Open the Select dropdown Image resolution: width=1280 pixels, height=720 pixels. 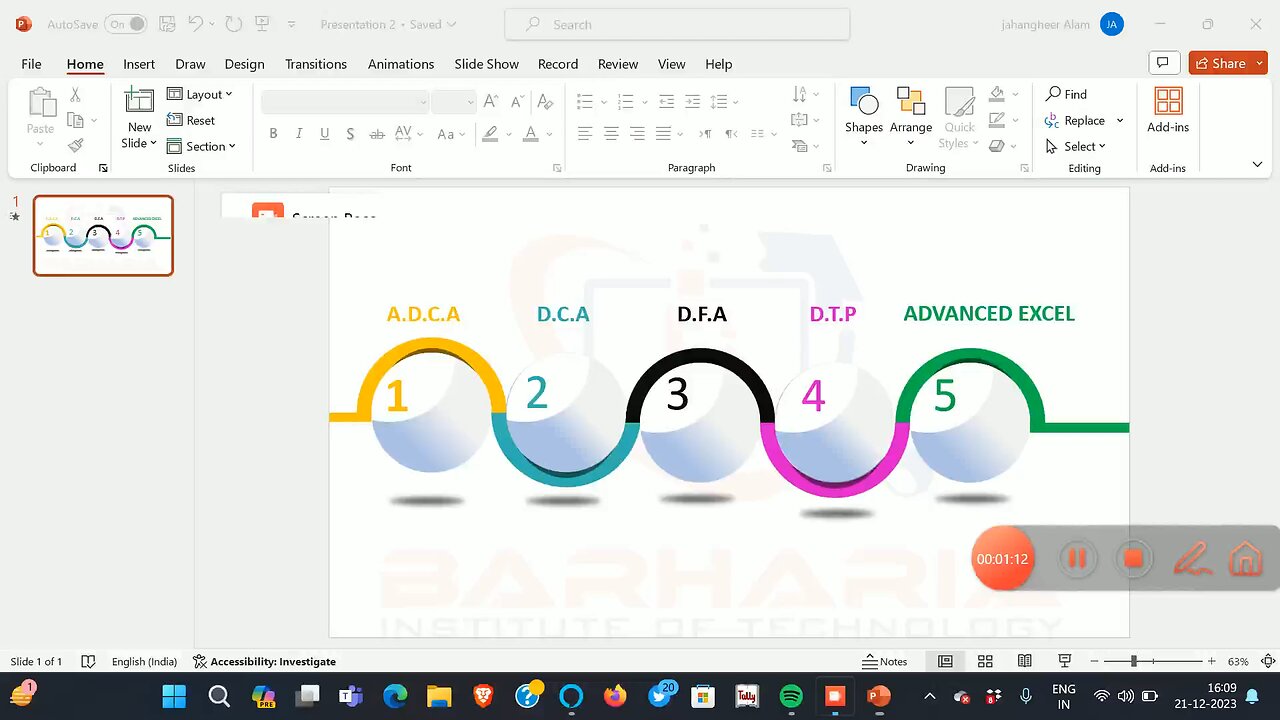click(x=1076, y=146)
